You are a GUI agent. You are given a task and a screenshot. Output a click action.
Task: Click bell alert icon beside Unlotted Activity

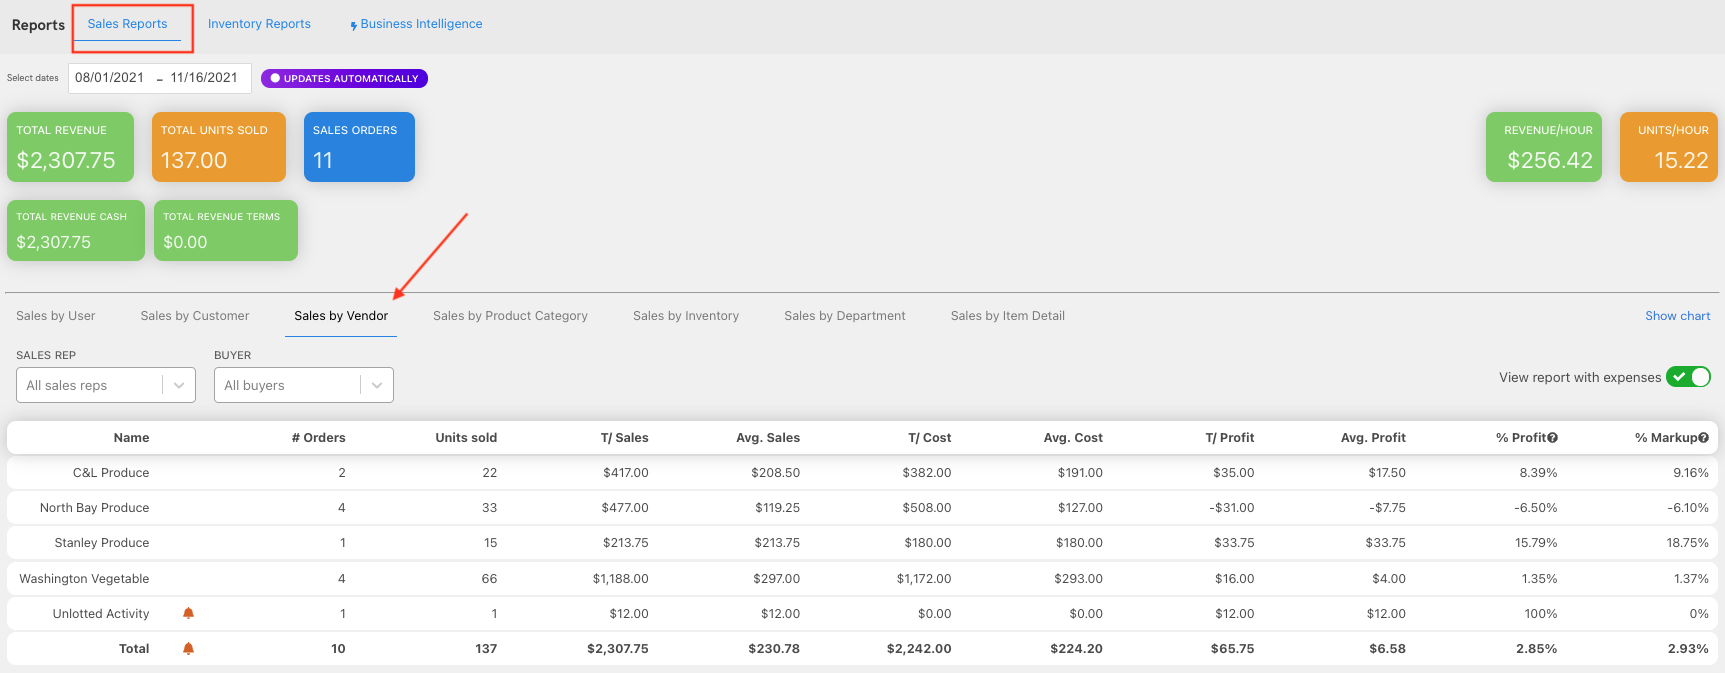188,613
